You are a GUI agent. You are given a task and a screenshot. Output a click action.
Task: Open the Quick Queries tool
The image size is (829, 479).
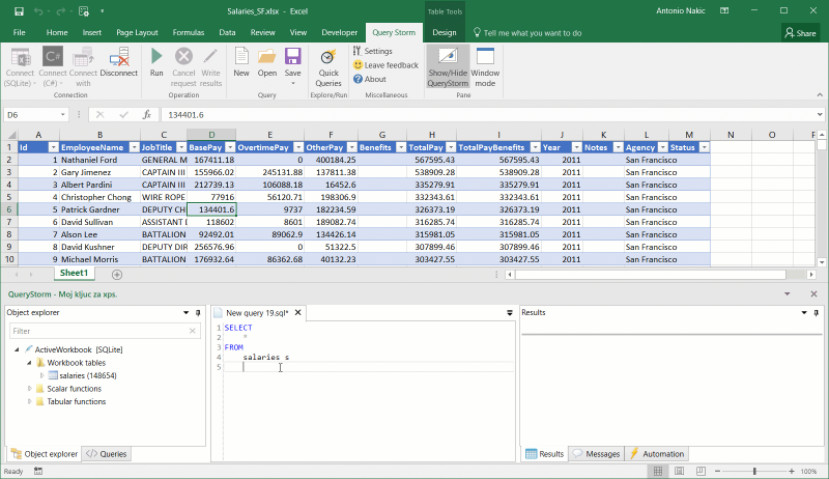[x=328, y=66]
